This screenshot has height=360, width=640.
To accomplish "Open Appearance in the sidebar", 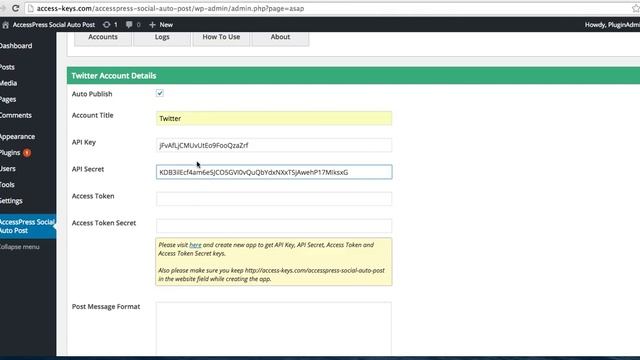I will pyautogui.click(x=17, y=137).
